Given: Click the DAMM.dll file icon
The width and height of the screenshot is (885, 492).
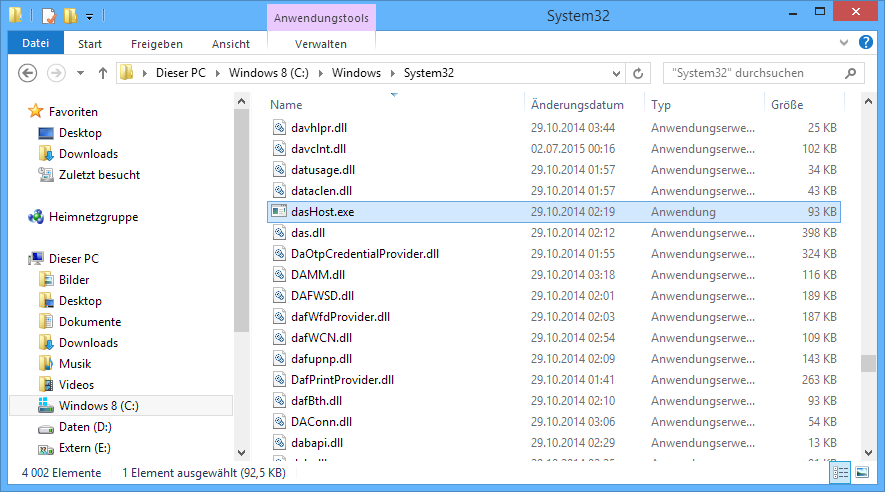Looking at the screenshot, I should pos(279,275).
